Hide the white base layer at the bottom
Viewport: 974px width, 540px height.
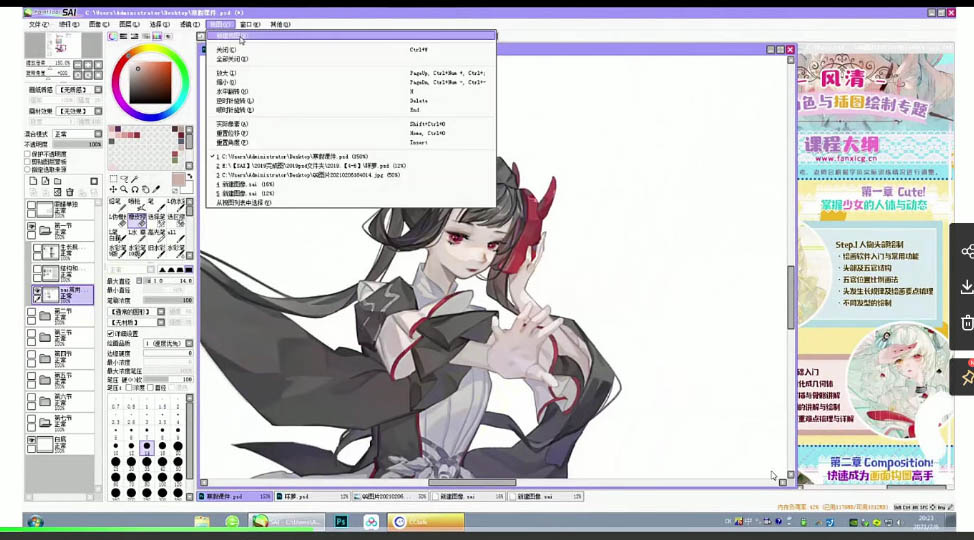(x=31, y=441)
